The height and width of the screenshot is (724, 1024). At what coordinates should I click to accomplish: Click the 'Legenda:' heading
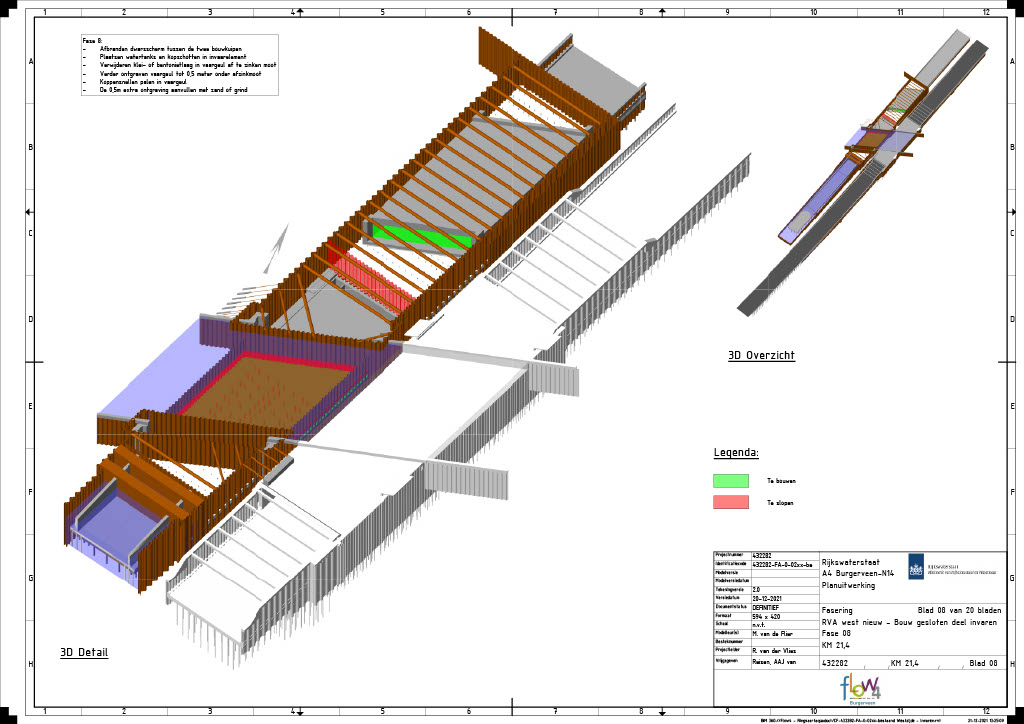click(x=736, y=453)
